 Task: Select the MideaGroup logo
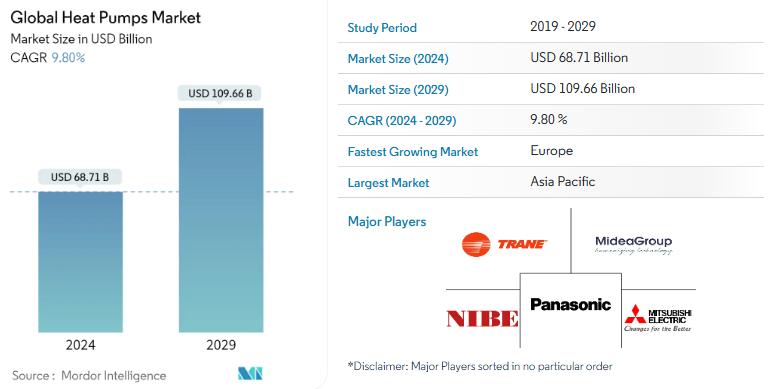click(x=633, y=244)
